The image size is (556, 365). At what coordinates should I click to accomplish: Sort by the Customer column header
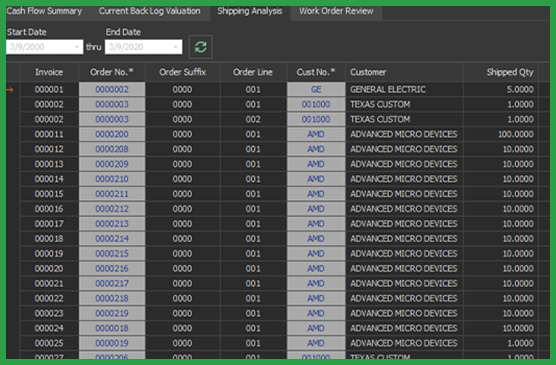tap(404, 72)
